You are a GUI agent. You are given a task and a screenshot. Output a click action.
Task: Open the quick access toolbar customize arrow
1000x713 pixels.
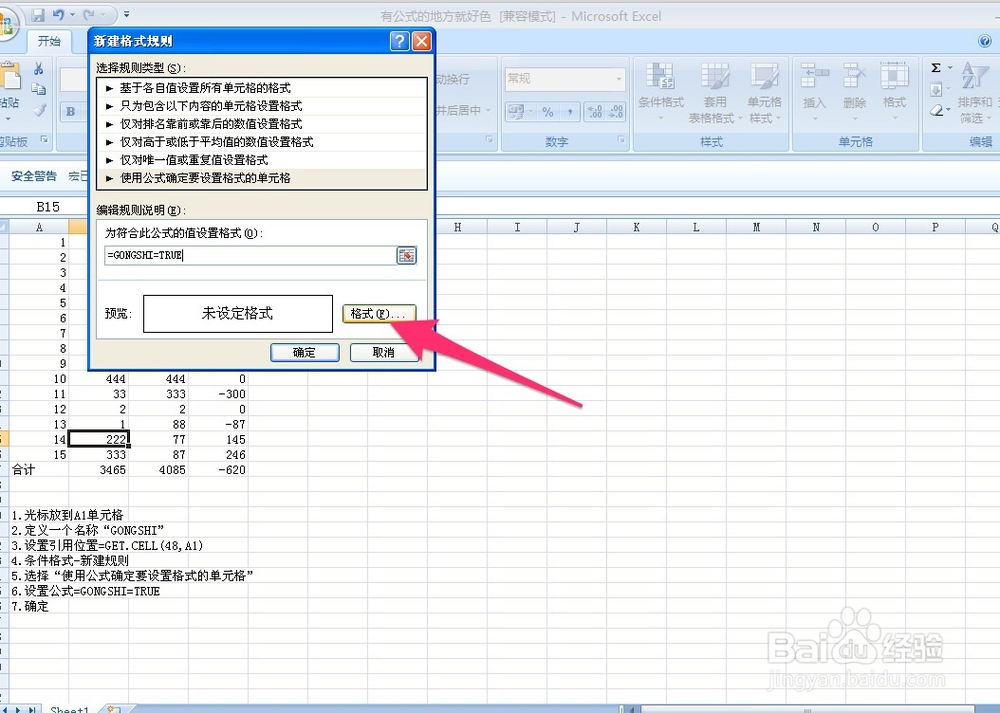pyautogui.click(x=126, y=14)
